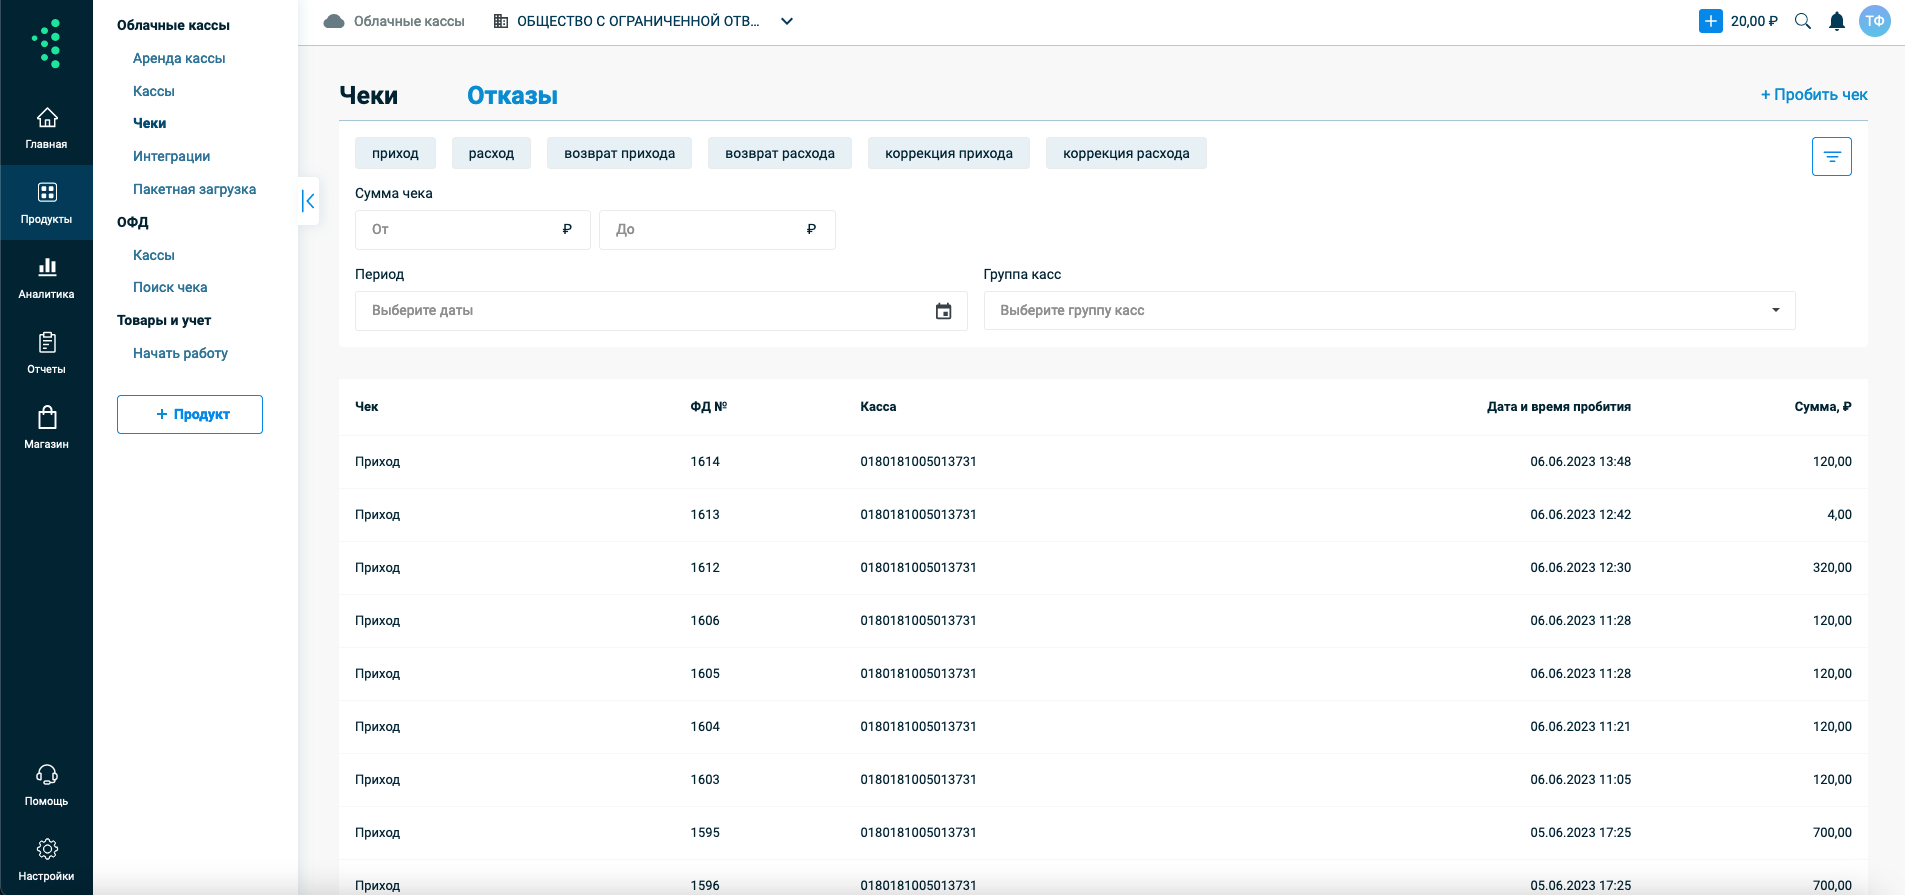
Task: Click the 20,00 ₽ balance
Action: (x=1754, y=21)
